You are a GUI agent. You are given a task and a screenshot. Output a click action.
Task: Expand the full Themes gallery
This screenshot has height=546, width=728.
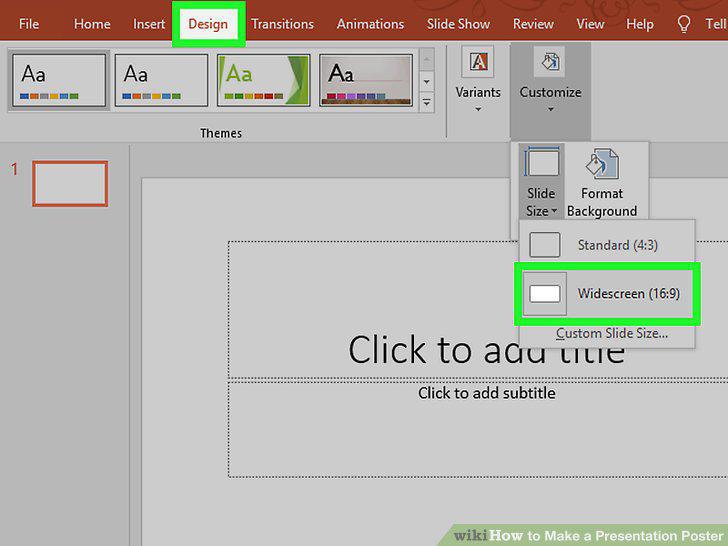(426, 102)
